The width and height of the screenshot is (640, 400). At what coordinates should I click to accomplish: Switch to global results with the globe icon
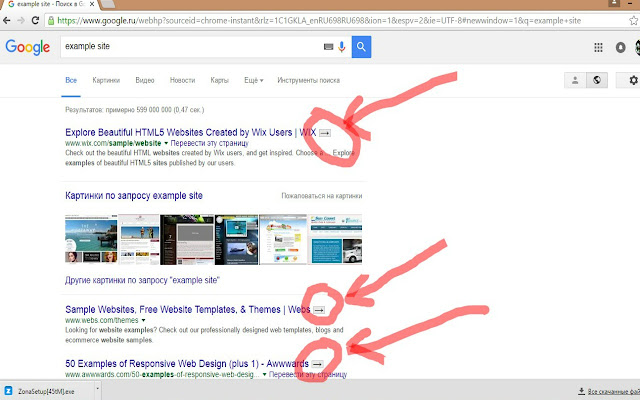click(597, 80)
